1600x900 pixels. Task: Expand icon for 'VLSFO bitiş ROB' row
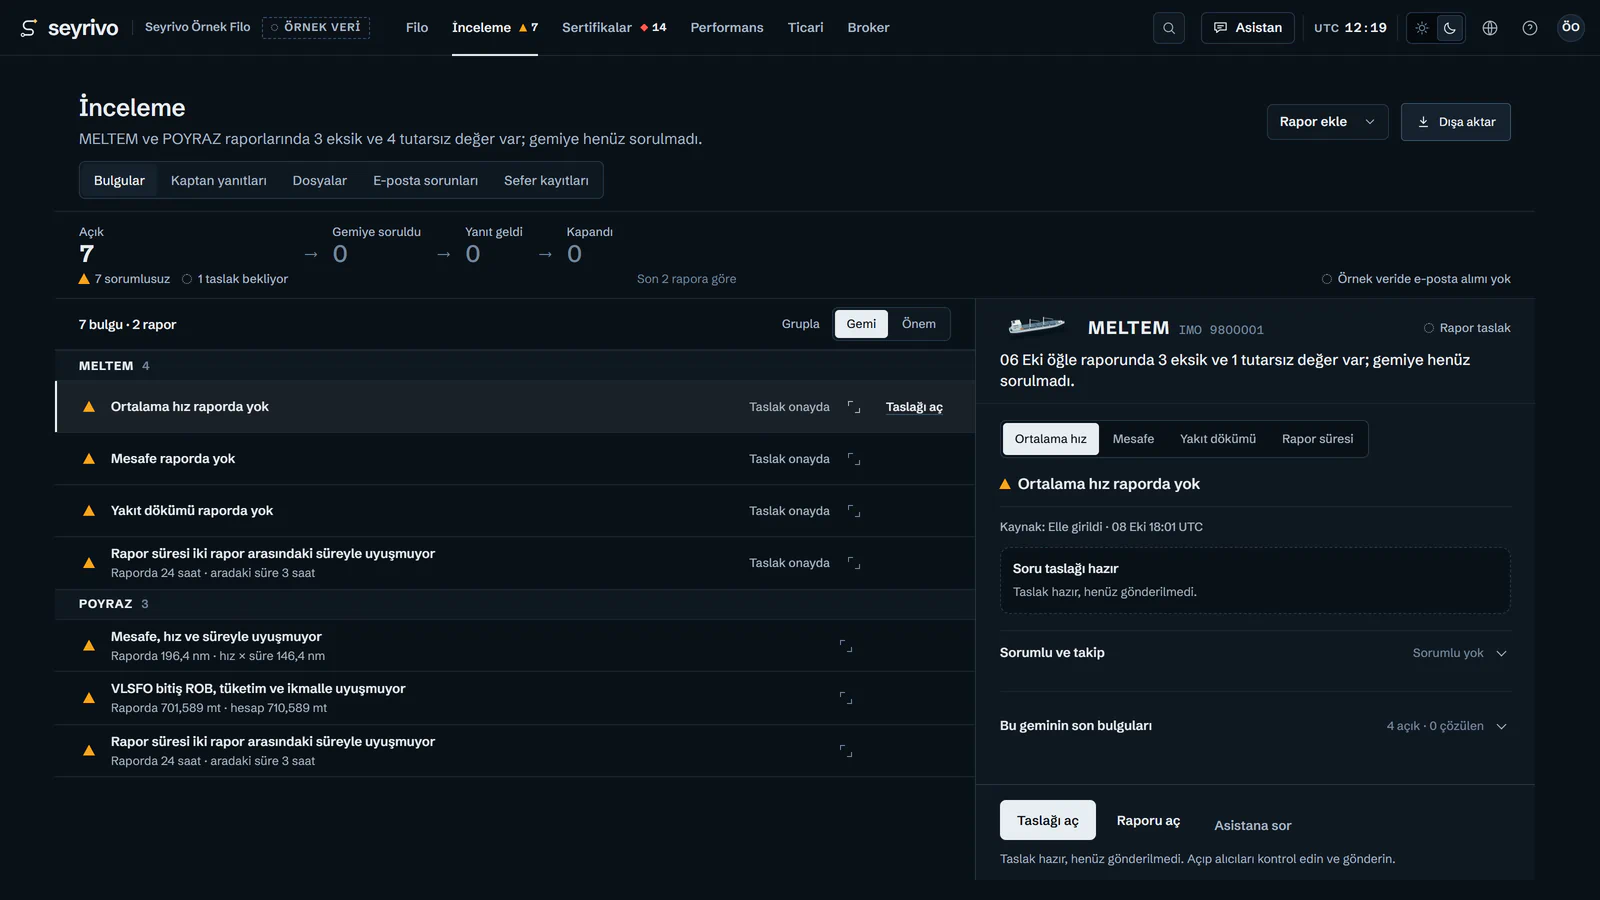(x=846, y=698)
